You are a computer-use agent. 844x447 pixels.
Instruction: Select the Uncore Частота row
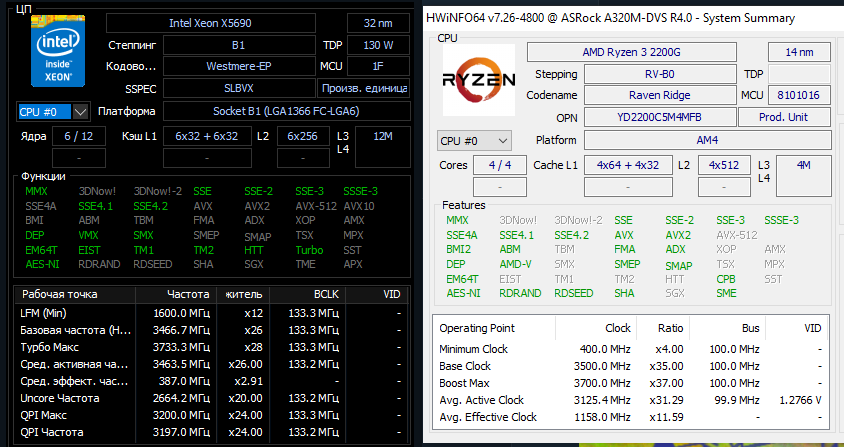[211, 398]
